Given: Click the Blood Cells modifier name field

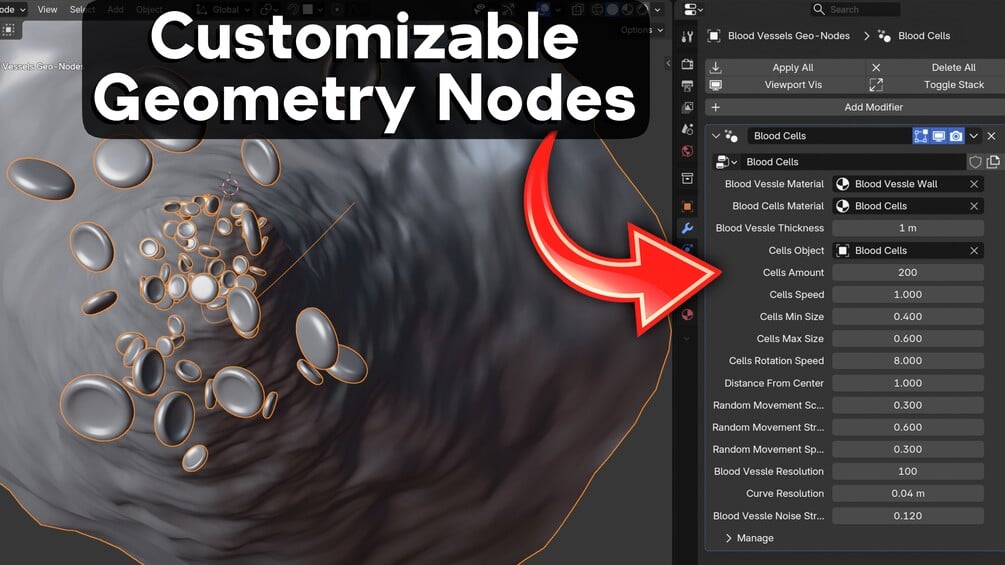Looking at the screenshot, I should tap(829, 136).
